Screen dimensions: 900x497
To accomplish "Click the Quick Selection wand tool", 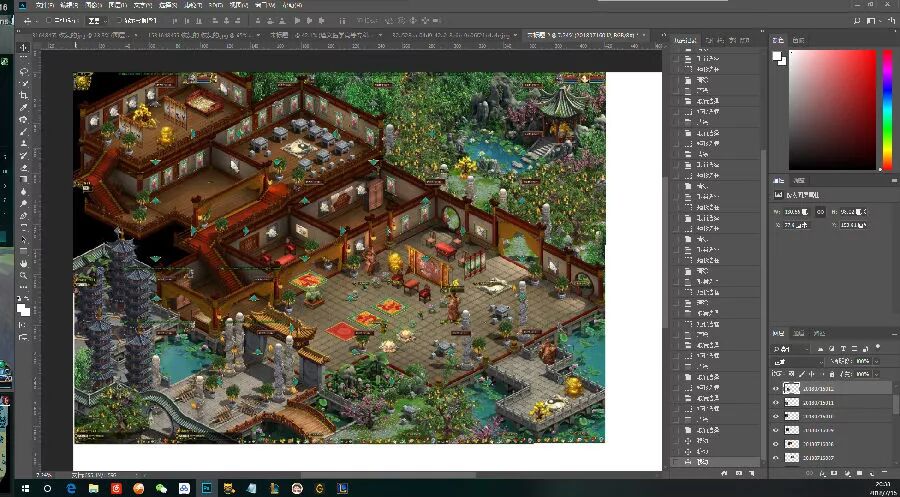I will 23,83.
